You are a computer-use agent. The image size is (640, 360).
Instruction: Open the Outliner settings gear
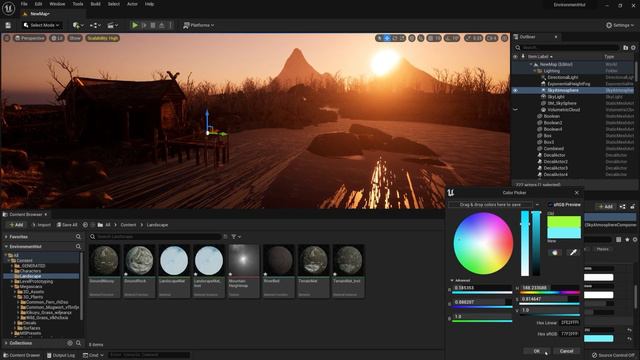(x=633, y=47)
